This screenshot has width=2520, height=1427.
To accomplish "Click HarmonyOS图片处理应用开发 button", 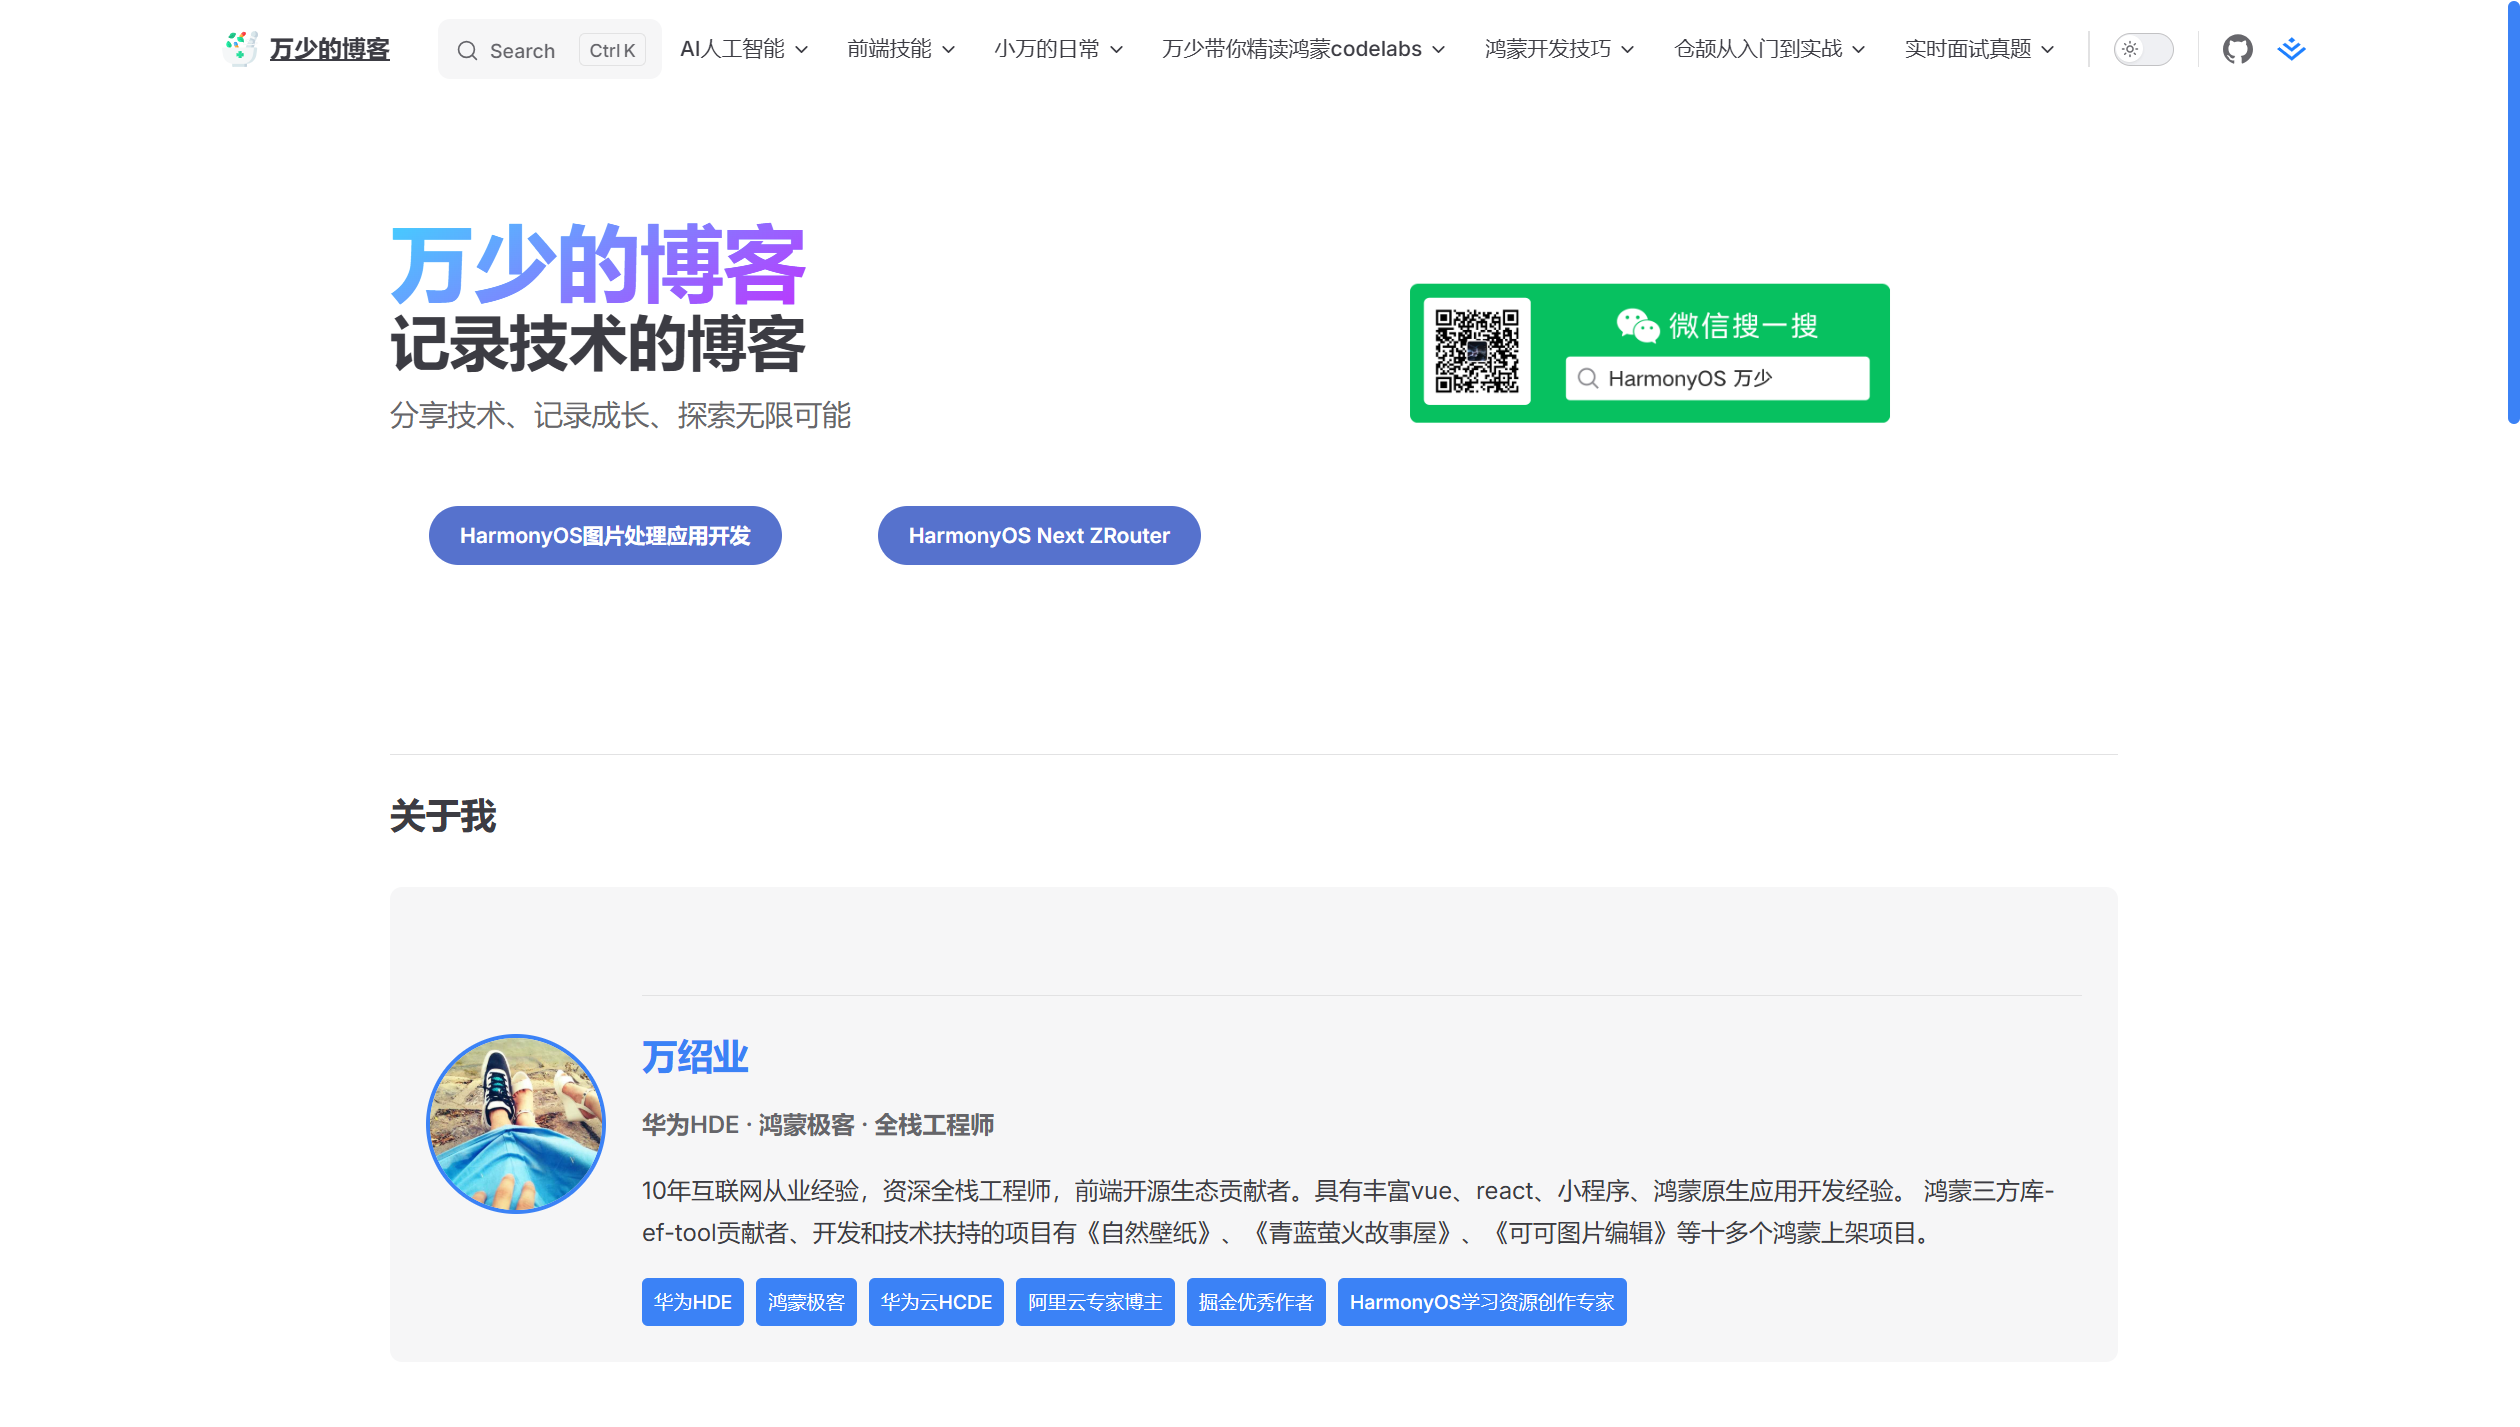I will tap(605, 536).
